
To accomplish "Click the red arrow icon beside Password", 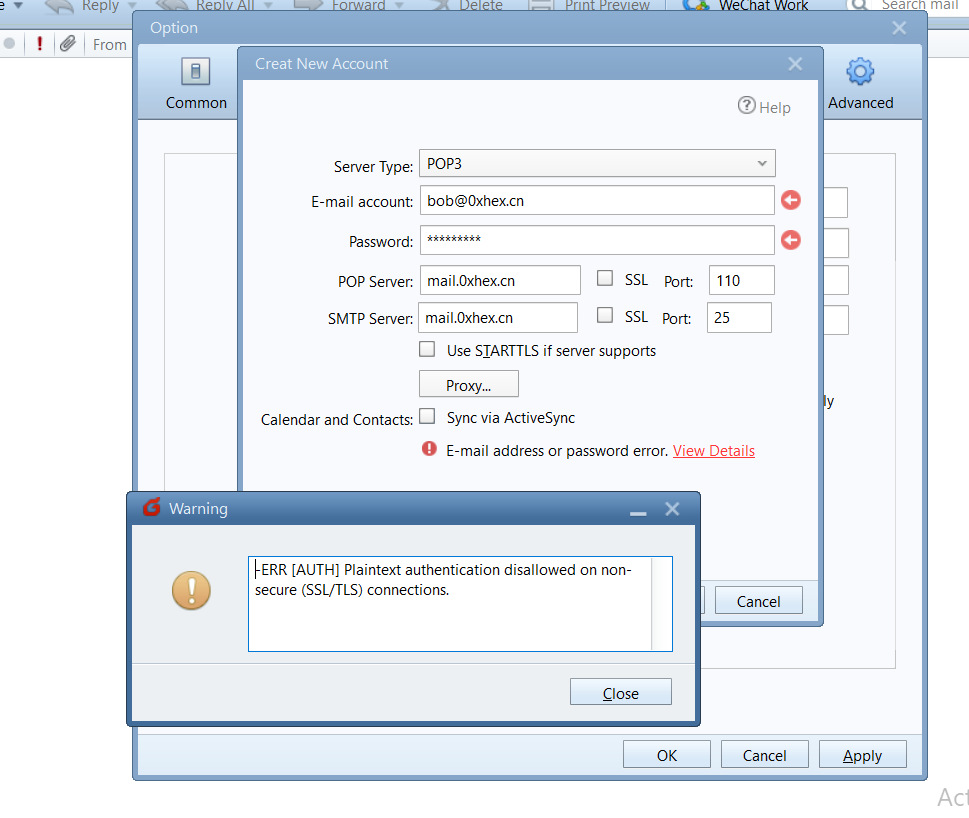I will [x=790, y=241].
